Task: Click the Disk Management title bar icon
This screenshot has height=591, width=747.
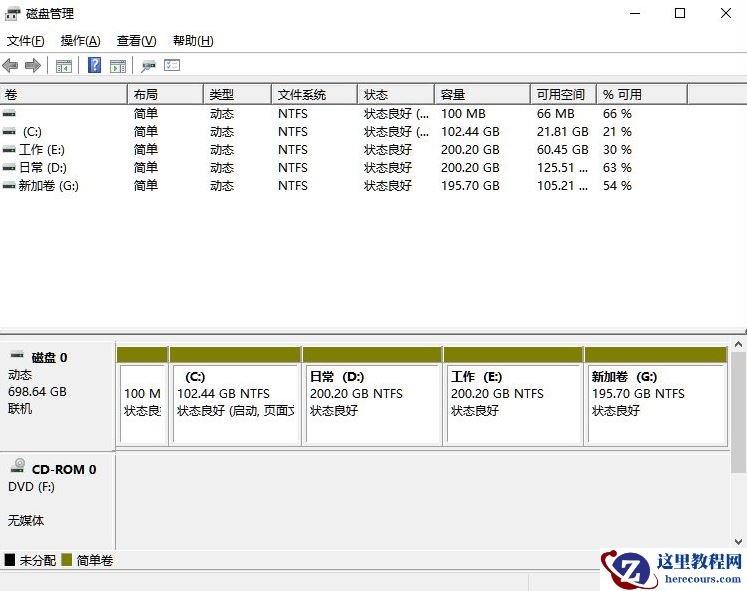Action: (x=13, y=14)
